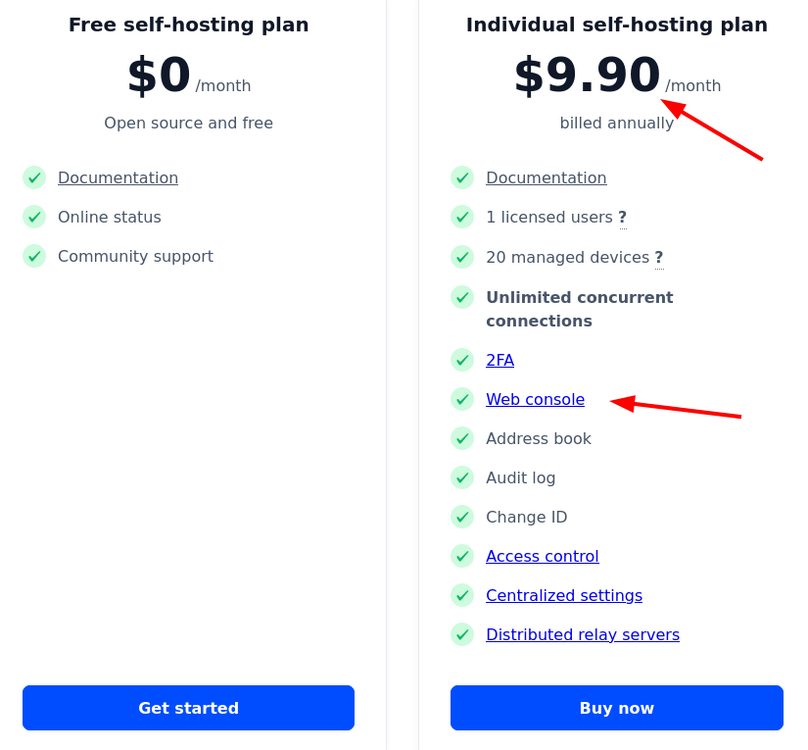Follow the Web console link
This screenshot has height=750, width=808.
[535, 399]
